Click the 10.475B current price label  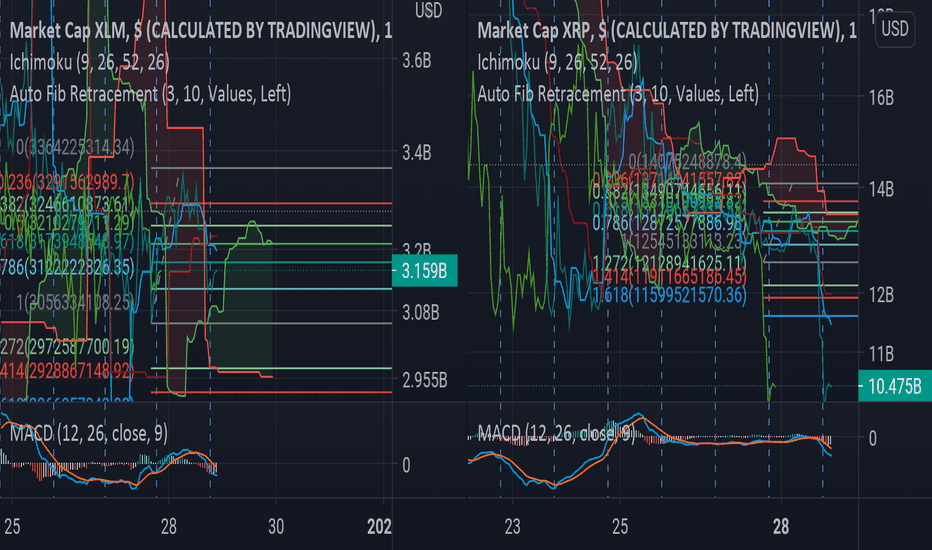[x=895, y=386]
